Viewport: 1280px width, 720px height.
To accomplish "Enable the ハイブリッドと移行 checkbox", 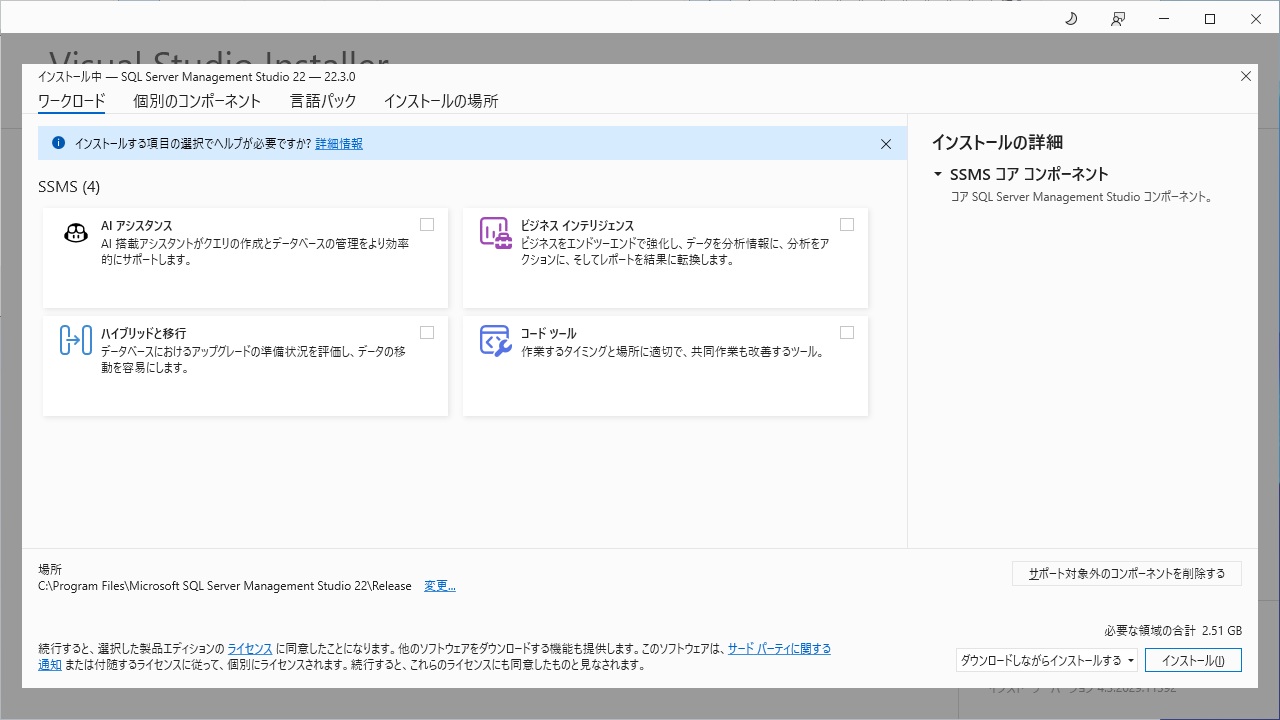I will pyautogui.click(x=427, y=331).
